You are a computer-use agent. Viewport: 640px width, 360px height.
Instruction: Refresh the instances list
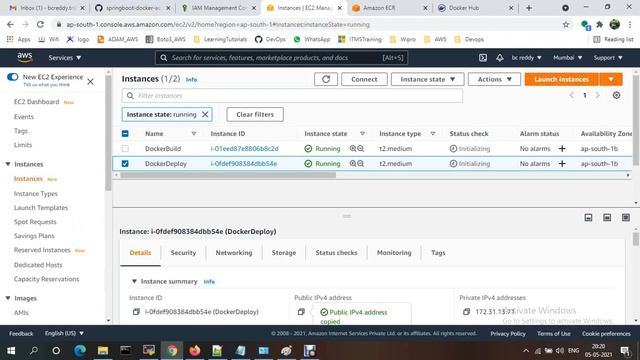point(326,79)
